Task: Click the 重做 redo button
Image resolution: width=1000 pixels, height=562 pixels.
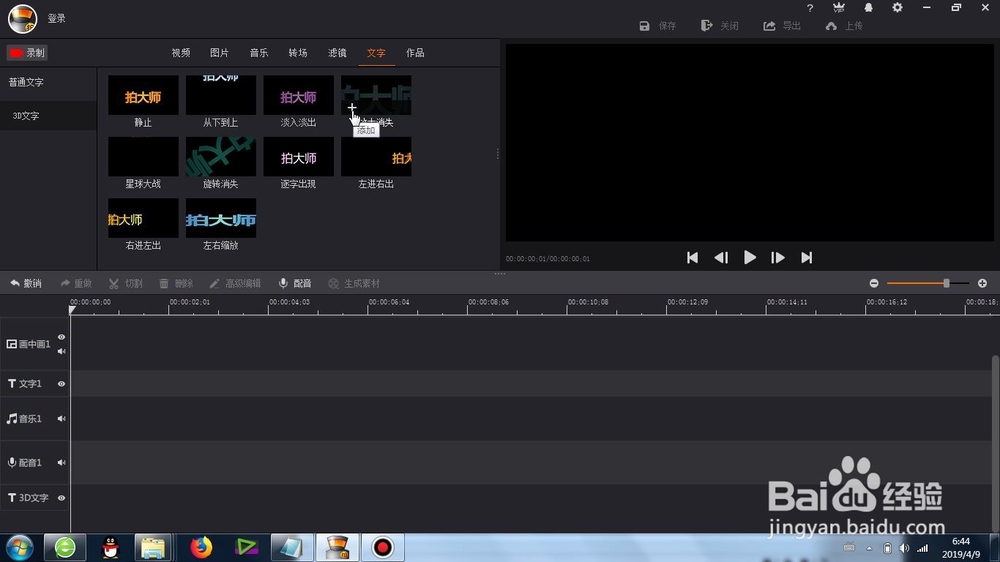Action: 77,283
